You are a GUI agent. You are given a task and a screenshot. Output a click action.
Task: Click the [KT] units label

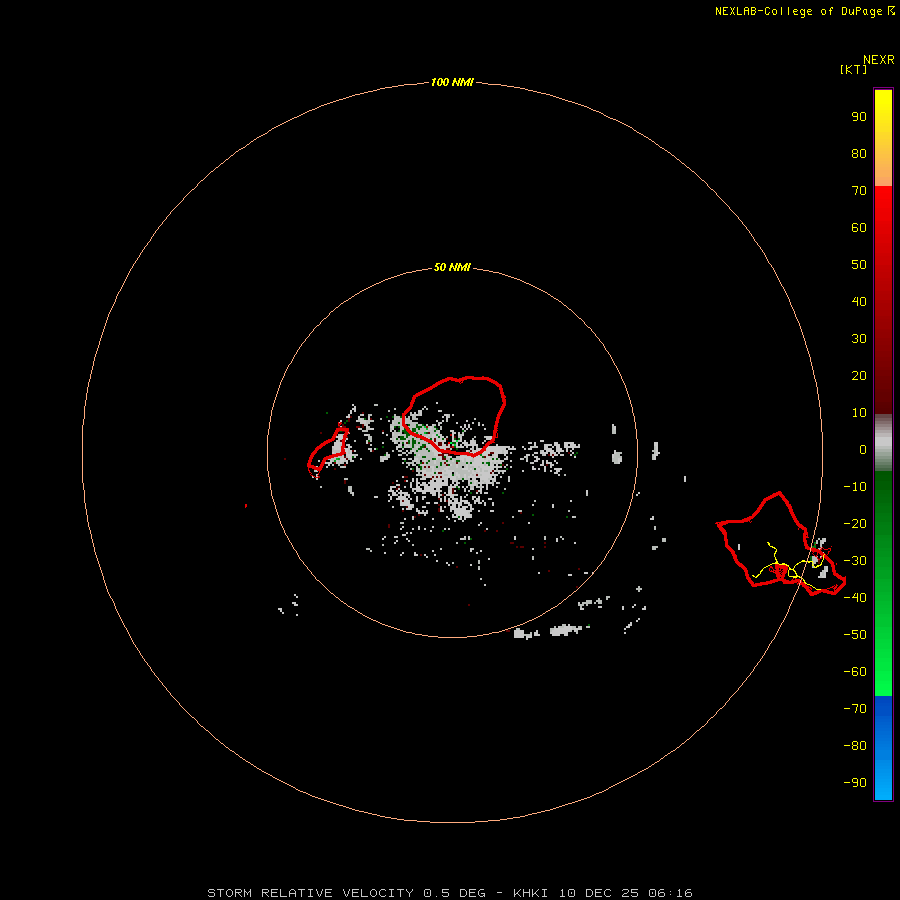(853, 69)
